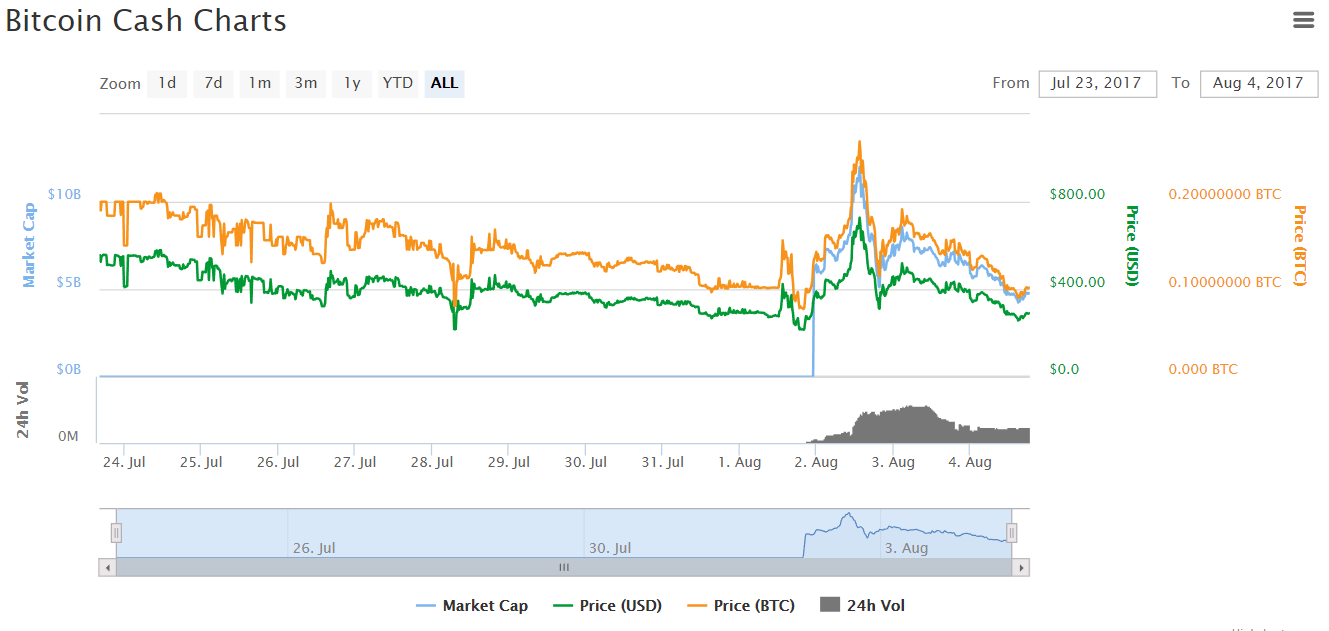Click the $0.0 price axis label
1329x631 pixels.
(1064, 369)
